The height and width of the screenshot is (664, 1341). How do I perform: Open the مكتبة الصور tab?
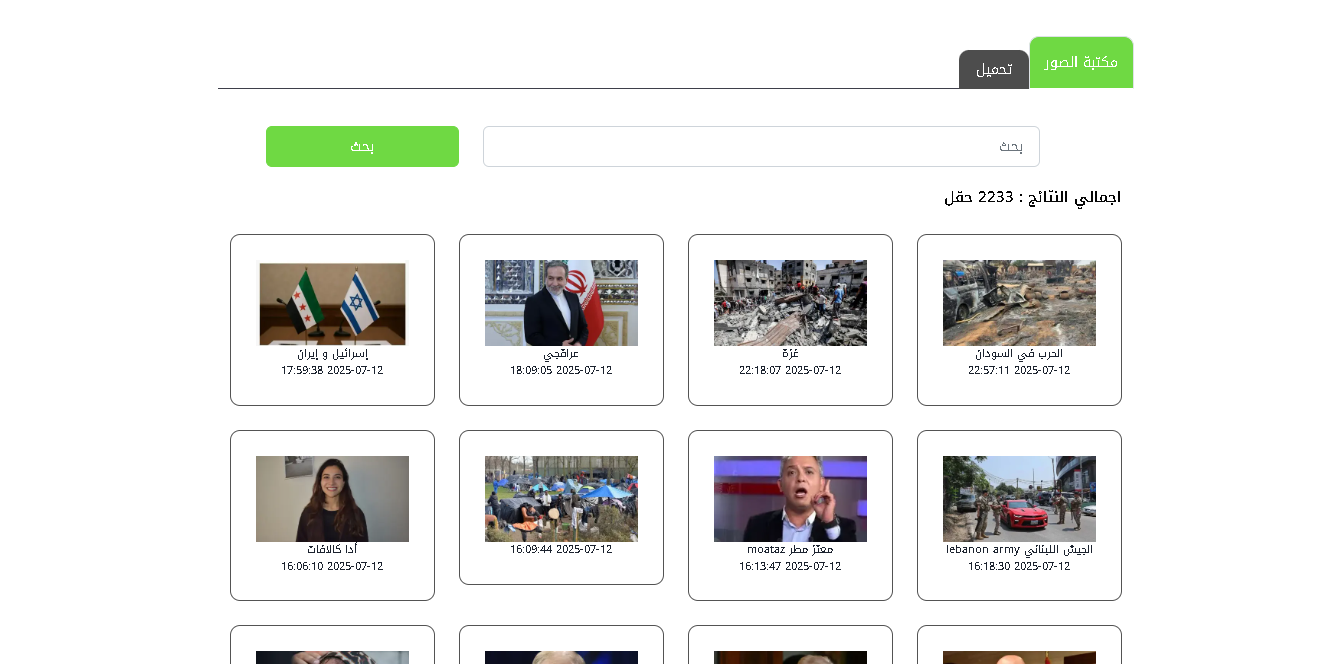(x=1081, y=63)
